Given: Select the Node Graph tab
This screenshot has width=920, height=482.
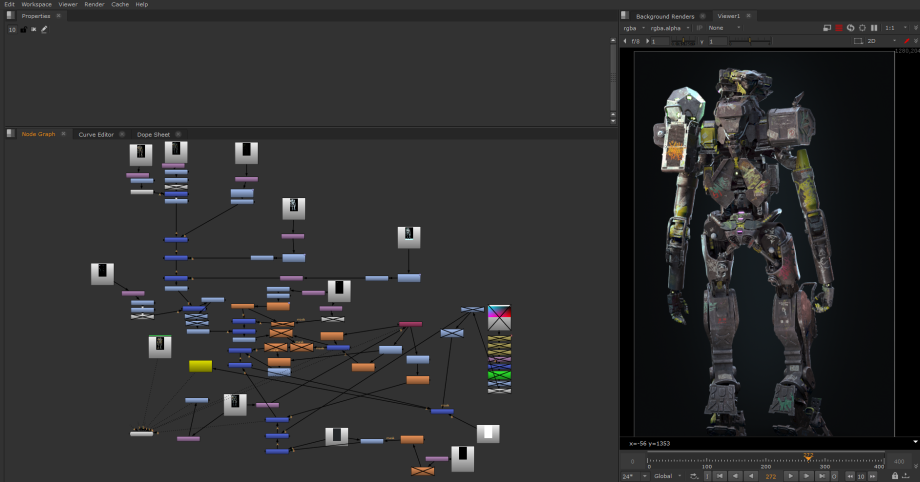Looking at the screenshot, I should click(x=38, y=134).
